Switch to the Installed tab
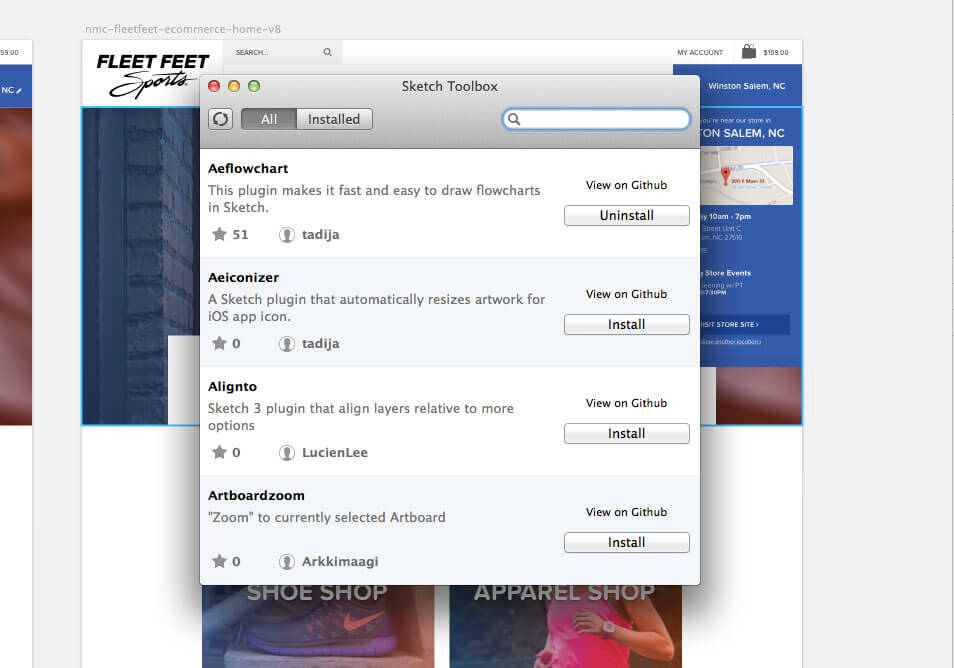954x668 pixels. point(334,118)
